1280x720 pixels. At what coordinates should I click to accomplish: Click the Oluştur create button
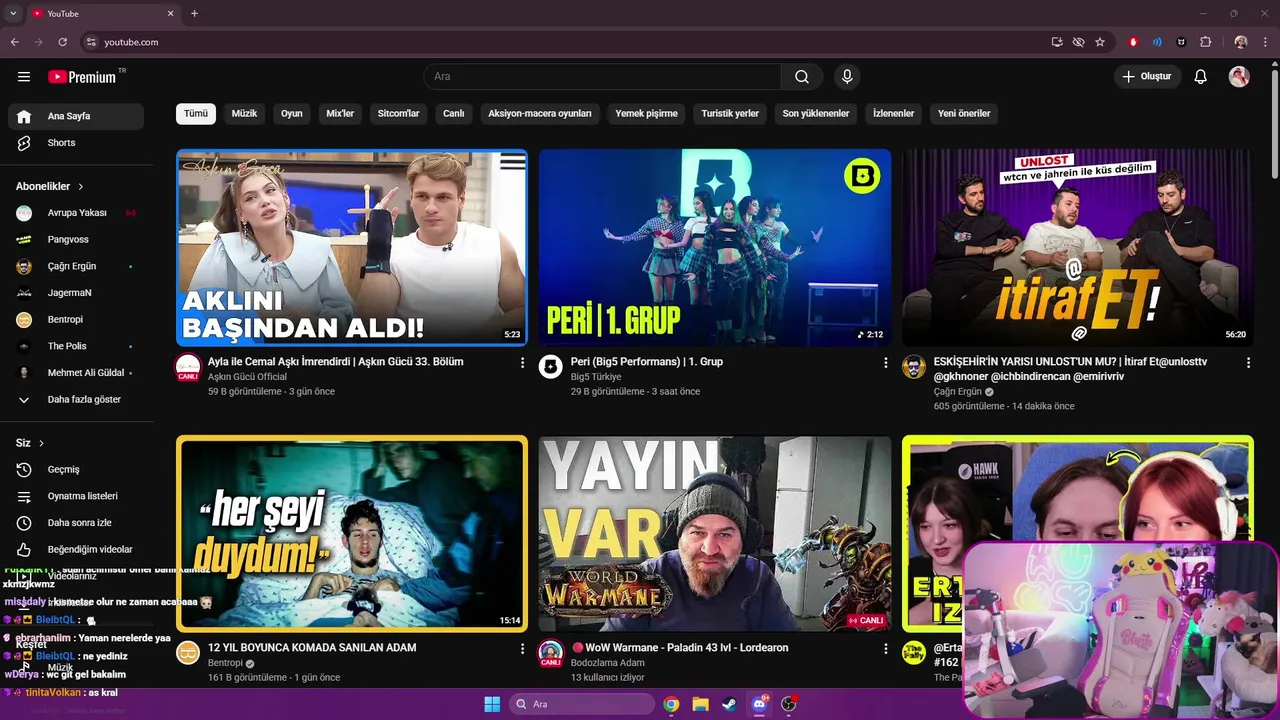1147,77
